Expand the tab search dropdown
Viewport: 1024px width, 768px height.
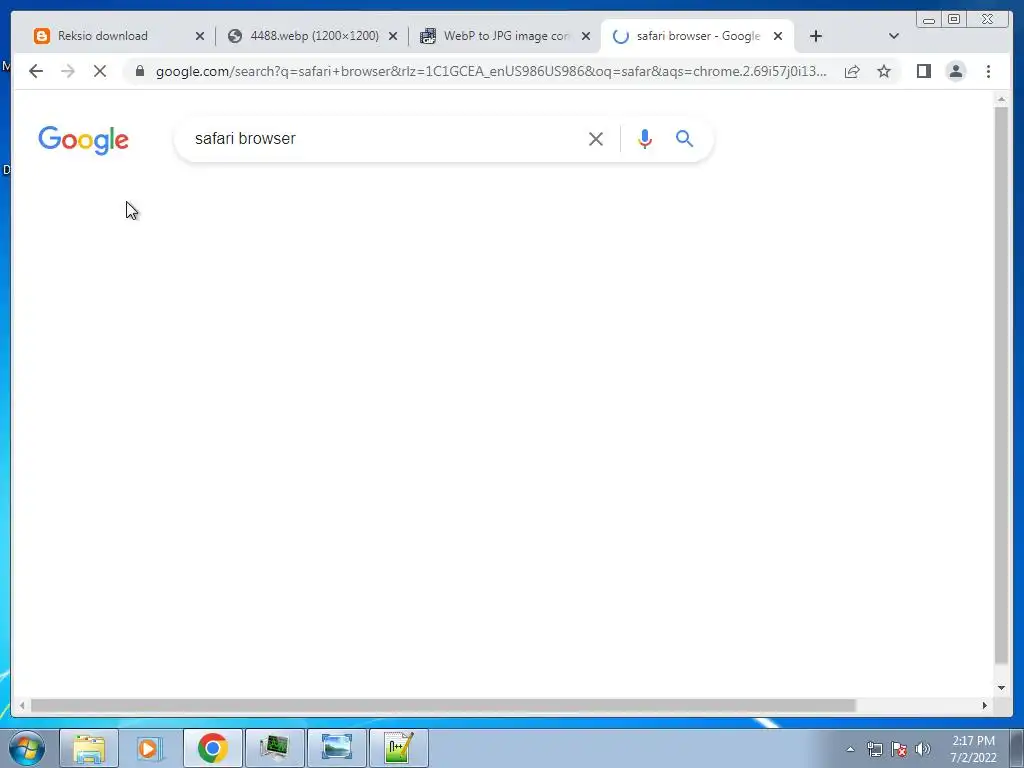pos(893,36)
